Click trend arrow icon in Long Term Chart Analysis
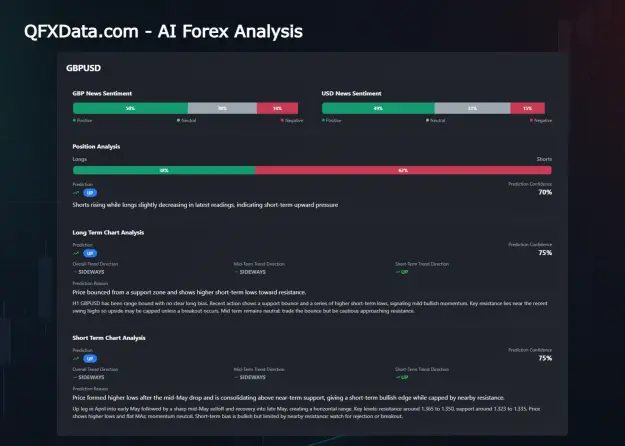 (76, 253)
